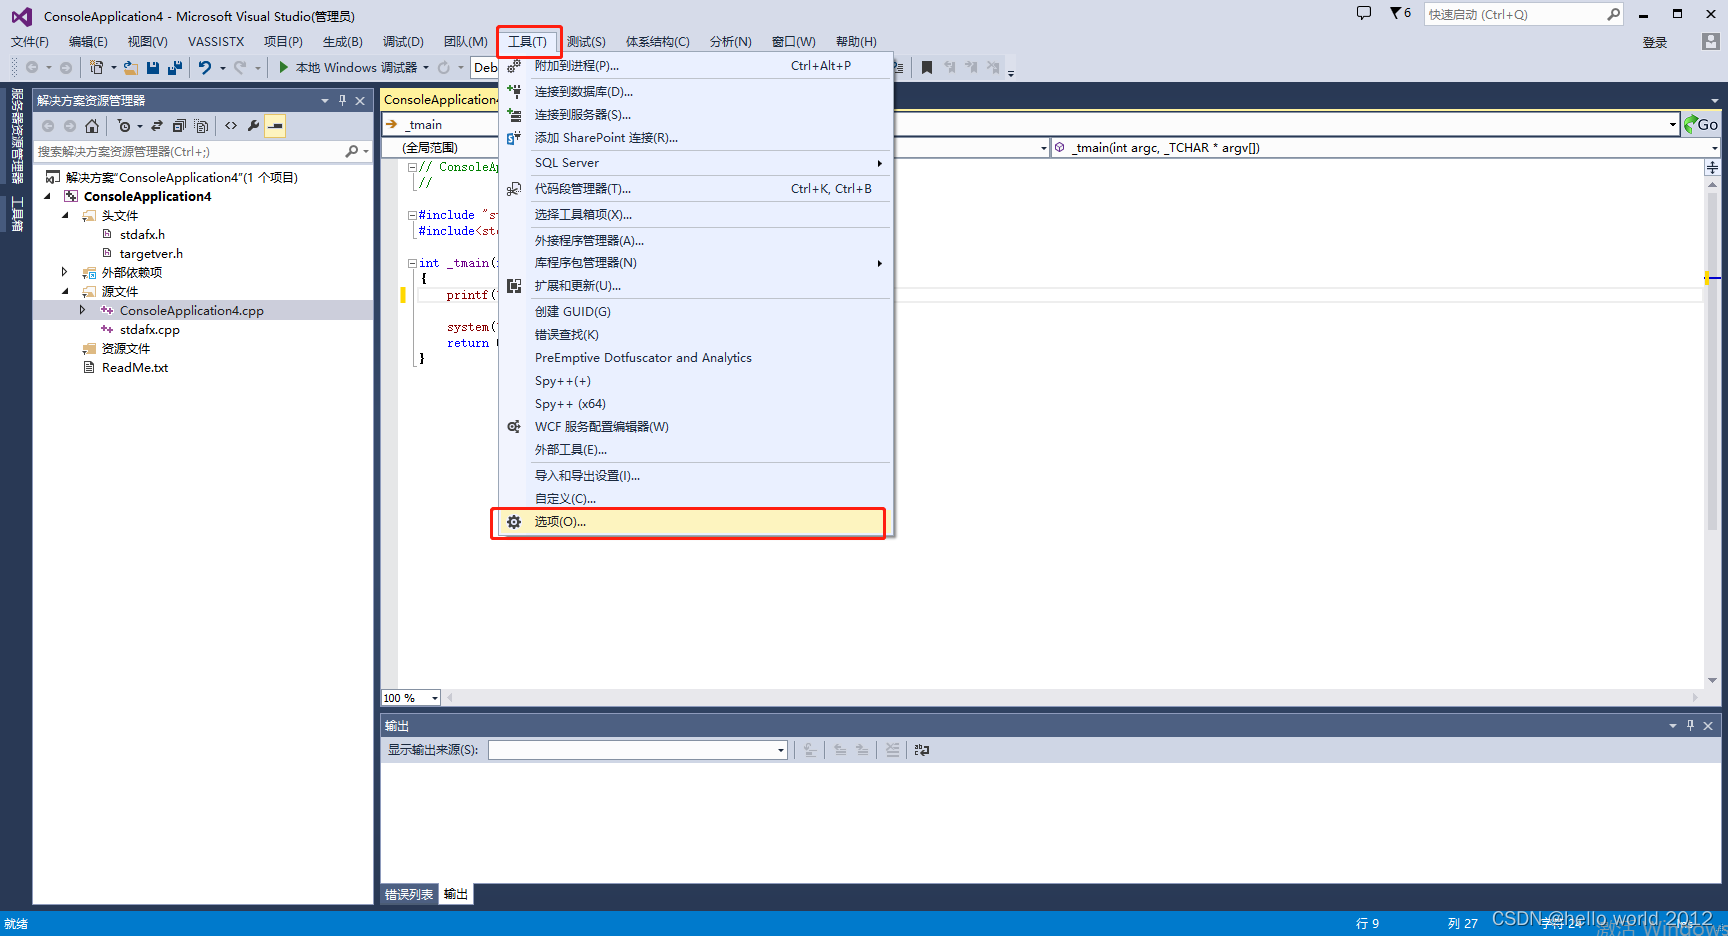Expand the 外部依赖项 node
Screen dimensions: 1728x936
[65, 272]
